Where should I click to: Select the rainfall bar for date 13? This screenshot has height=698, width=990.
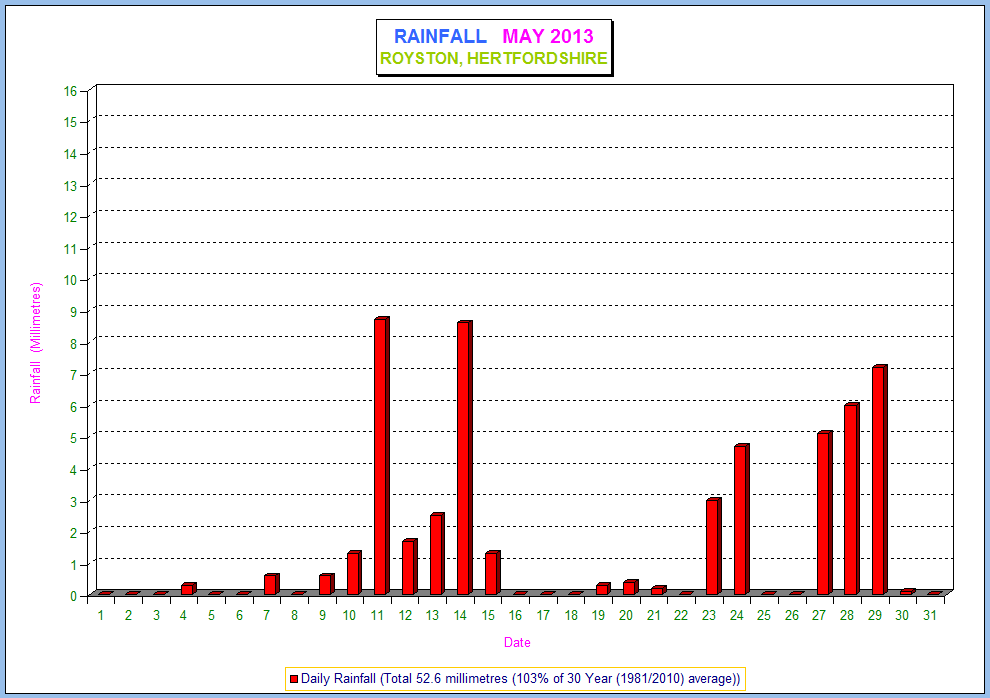[437, 554]
